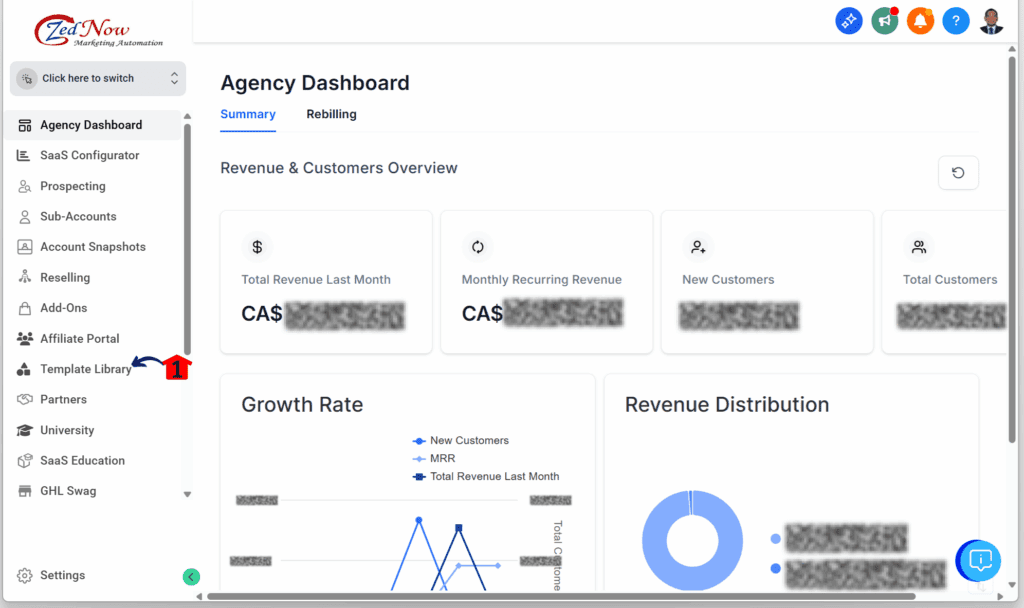The height and width of the screenshot is (608, 1024).
Task: Open the Click here to switch dropdown
Action: tap(98, 78)
